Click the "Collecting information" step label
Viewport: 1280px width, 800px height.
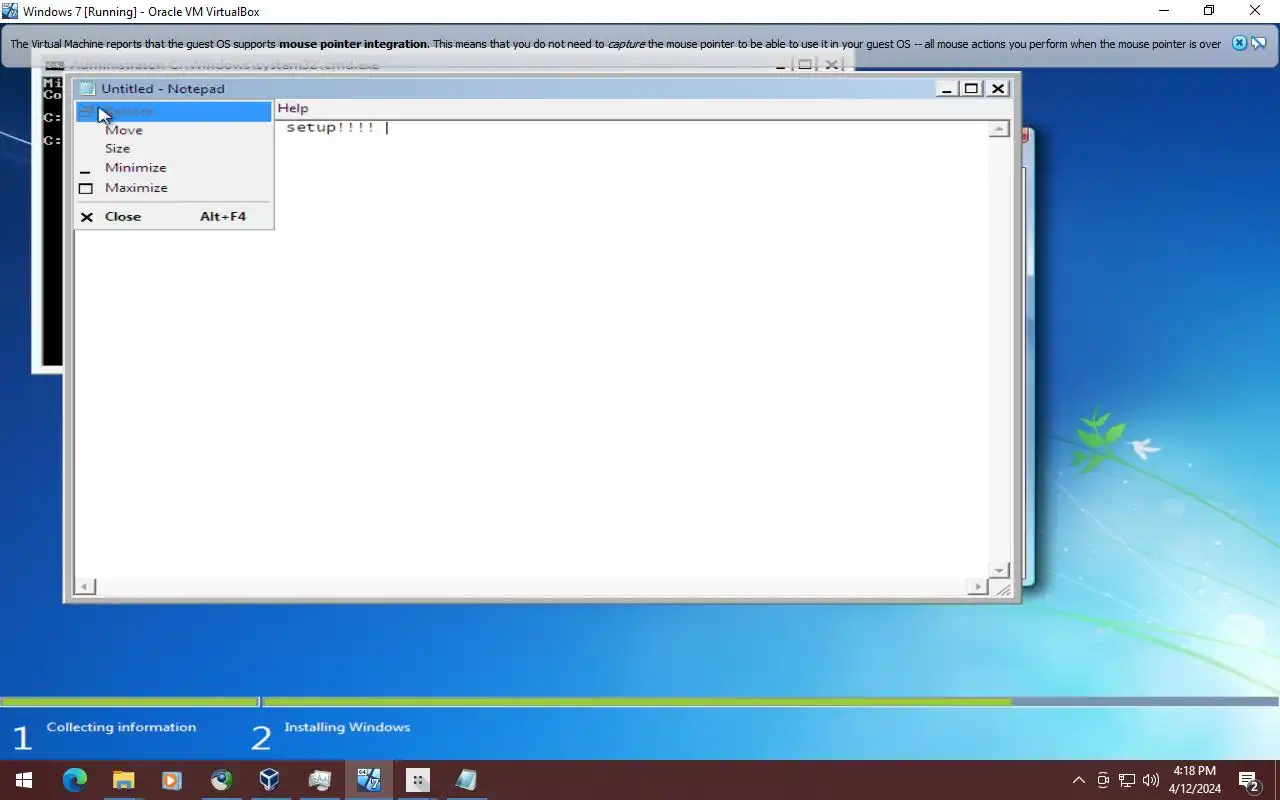(x=121, y=727)
